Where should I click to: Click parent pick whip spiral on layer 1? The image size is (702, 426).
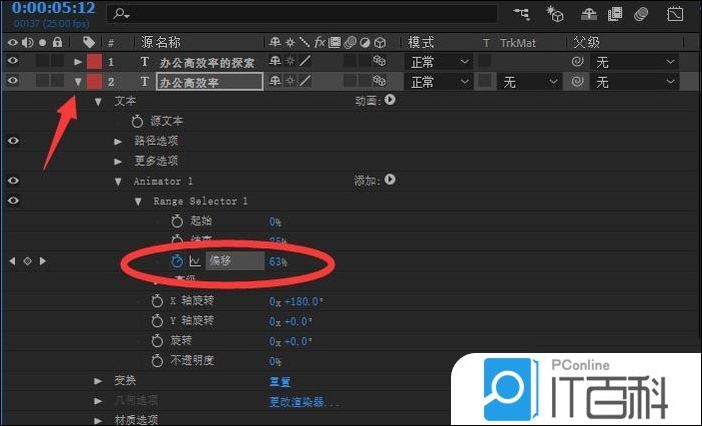tap(578, 61)
